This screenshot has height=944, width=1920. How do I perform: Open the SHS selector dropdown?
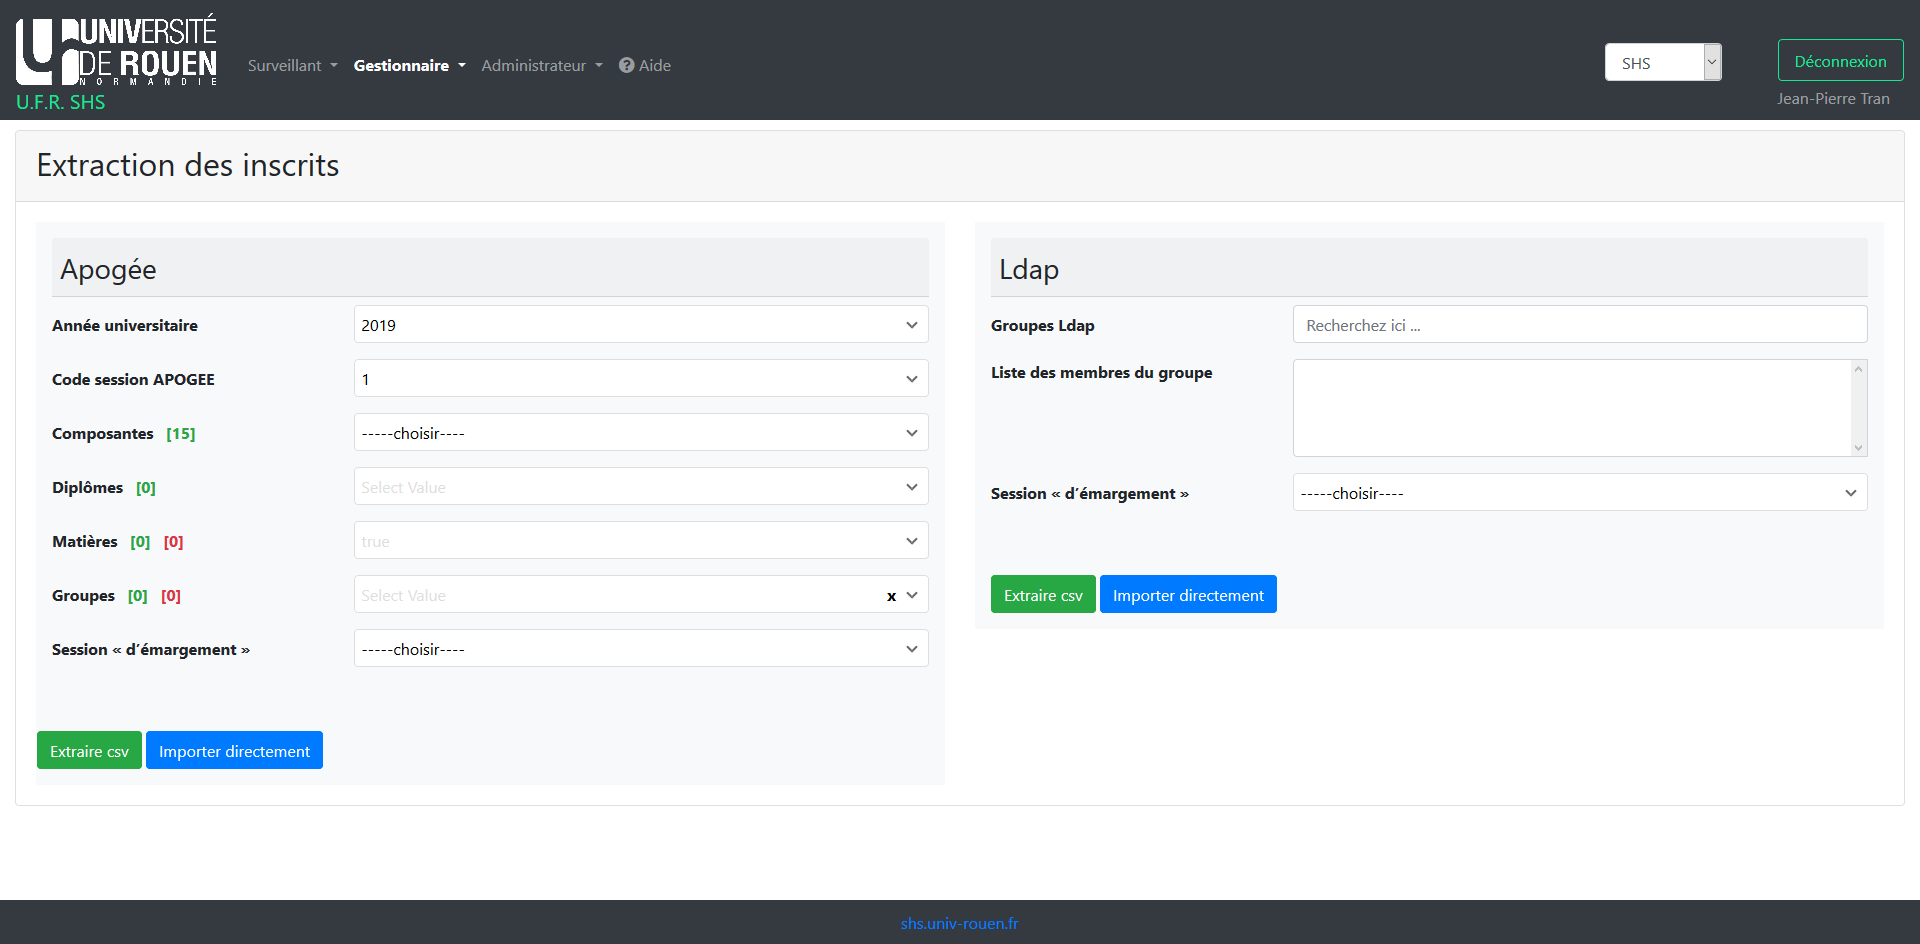coord(1662,62)
